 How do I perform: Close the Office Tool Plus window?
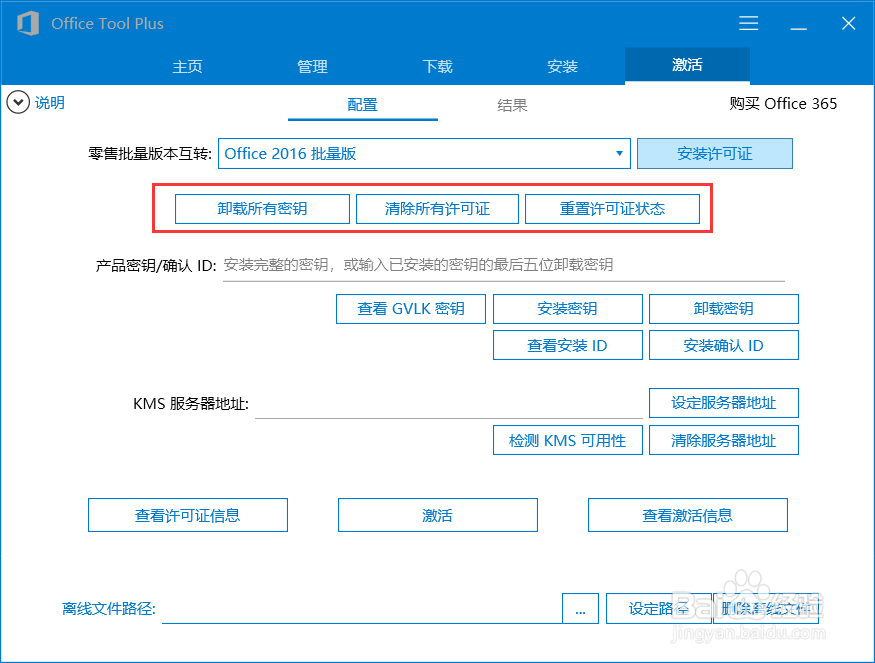click(x=848, y=23)
